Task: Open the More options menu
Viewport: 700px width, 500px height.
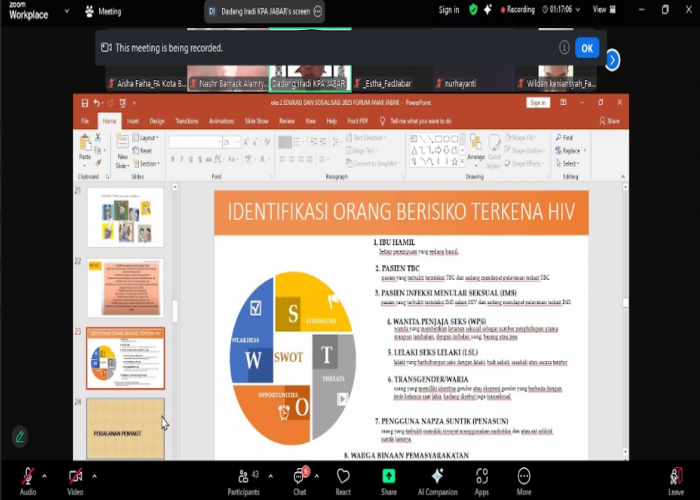Action: point(524,478)
